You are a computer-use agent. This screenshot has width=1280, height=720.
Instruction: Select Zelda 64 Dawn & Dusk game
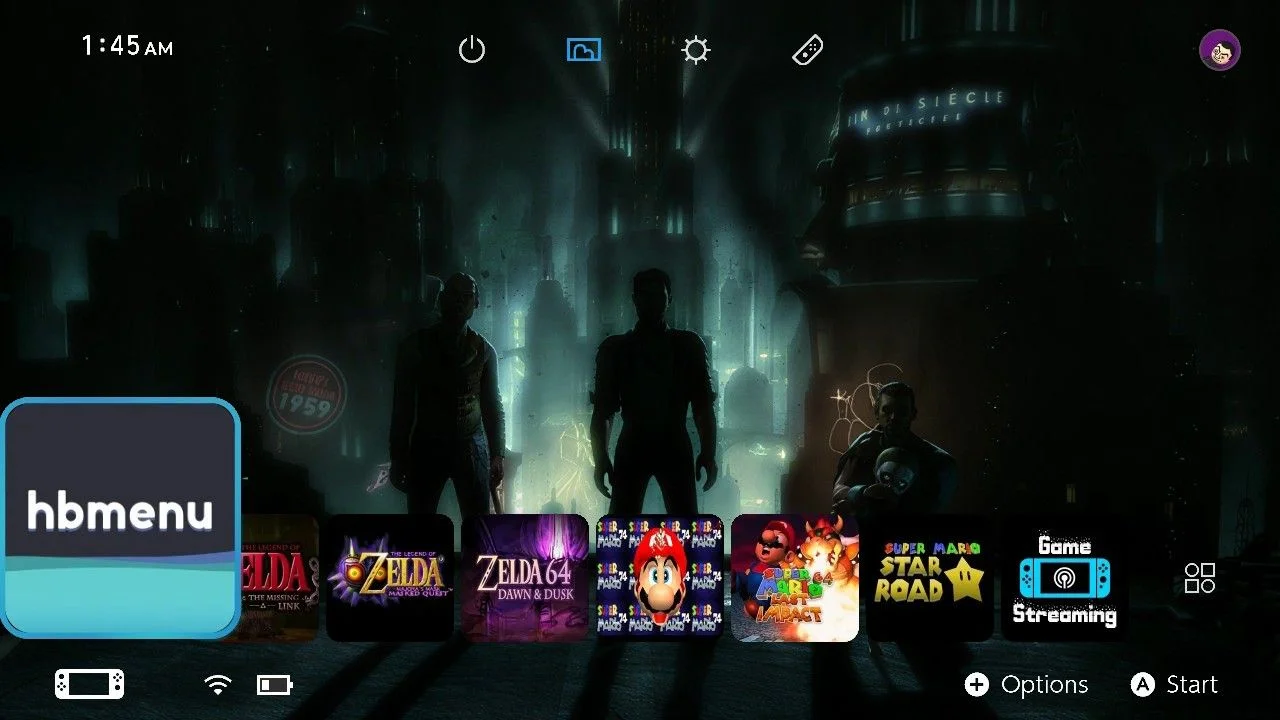525,578
